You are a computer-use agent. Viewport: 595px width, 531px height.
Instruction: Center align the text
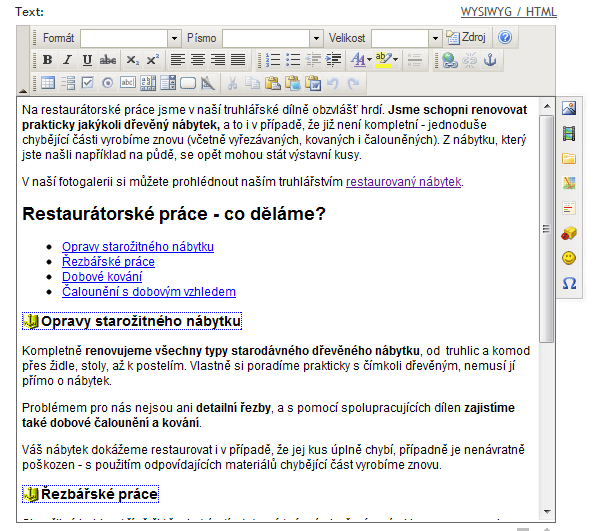click(x=198, y=60)
